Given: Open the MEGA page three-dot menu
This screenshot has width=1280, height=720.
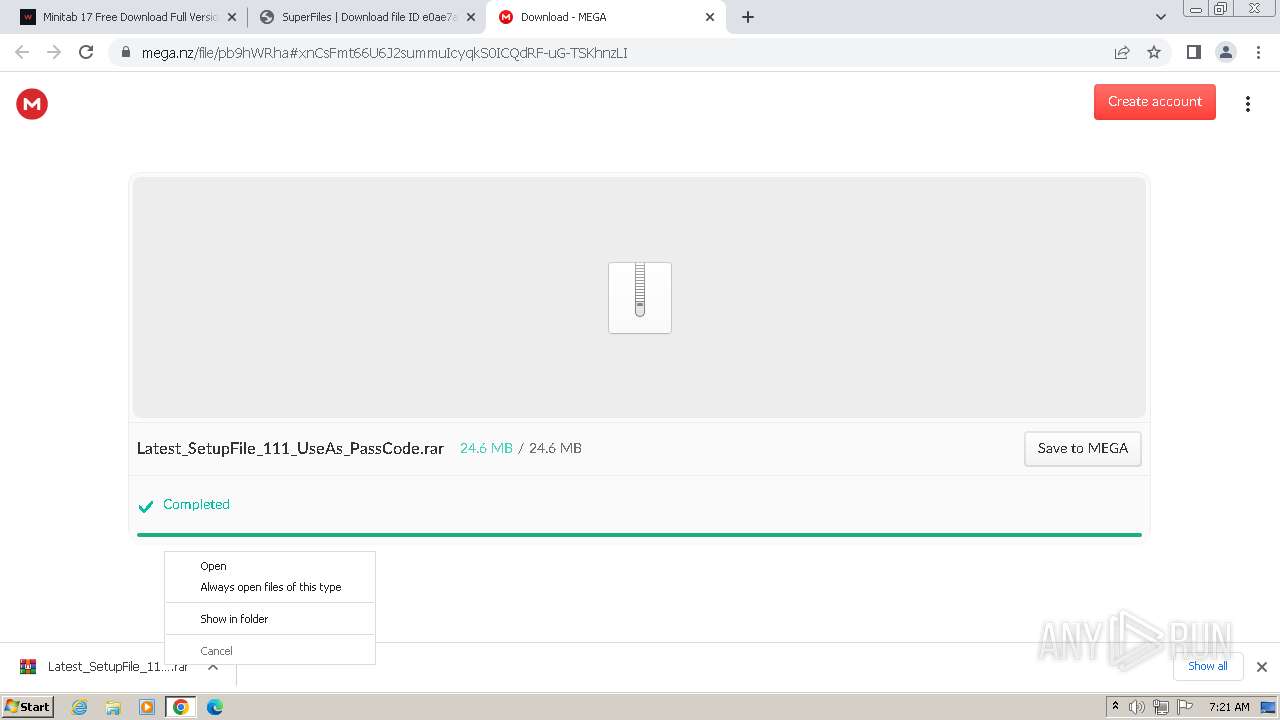Looking at the screenshot, I should (1247, 104).
